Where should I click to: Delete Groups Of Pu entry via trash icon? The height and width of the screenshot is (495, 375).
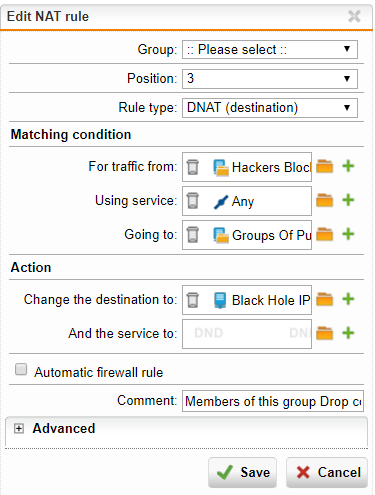193,235
